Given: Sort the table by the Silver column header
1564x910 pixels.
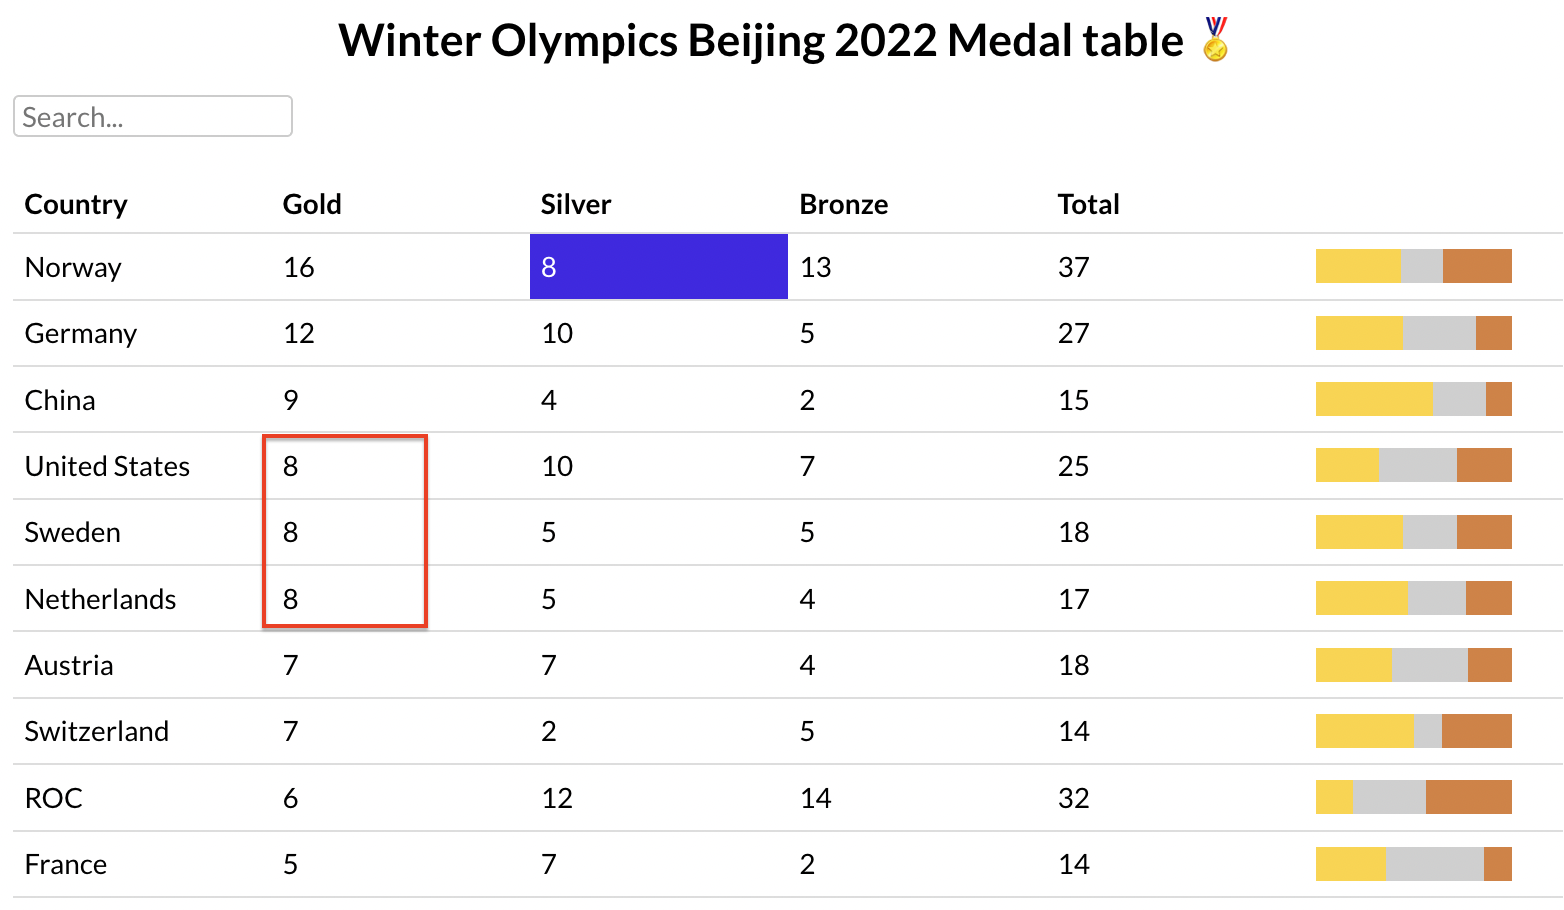Looking at the screenshot, I should (575, 204).
